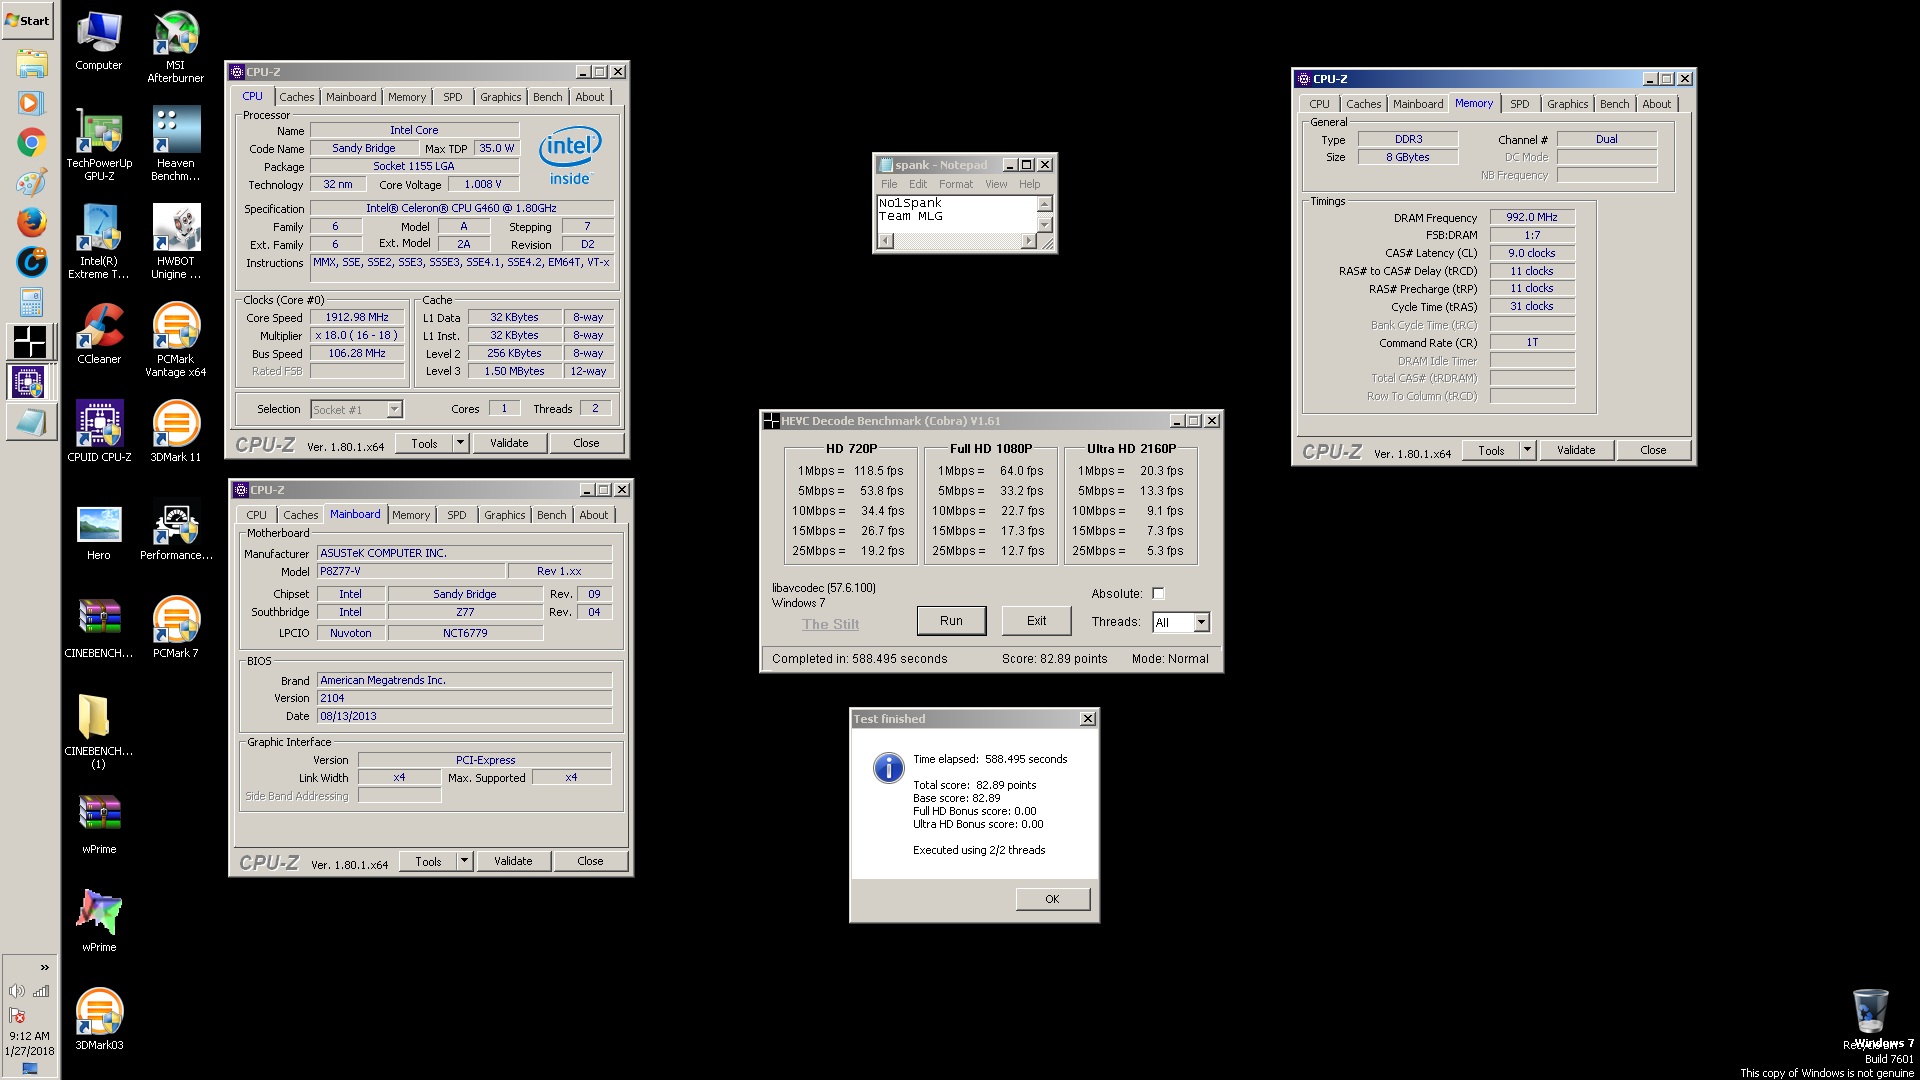Click the Tools button in Mainboard window

[x=428, y=861]
